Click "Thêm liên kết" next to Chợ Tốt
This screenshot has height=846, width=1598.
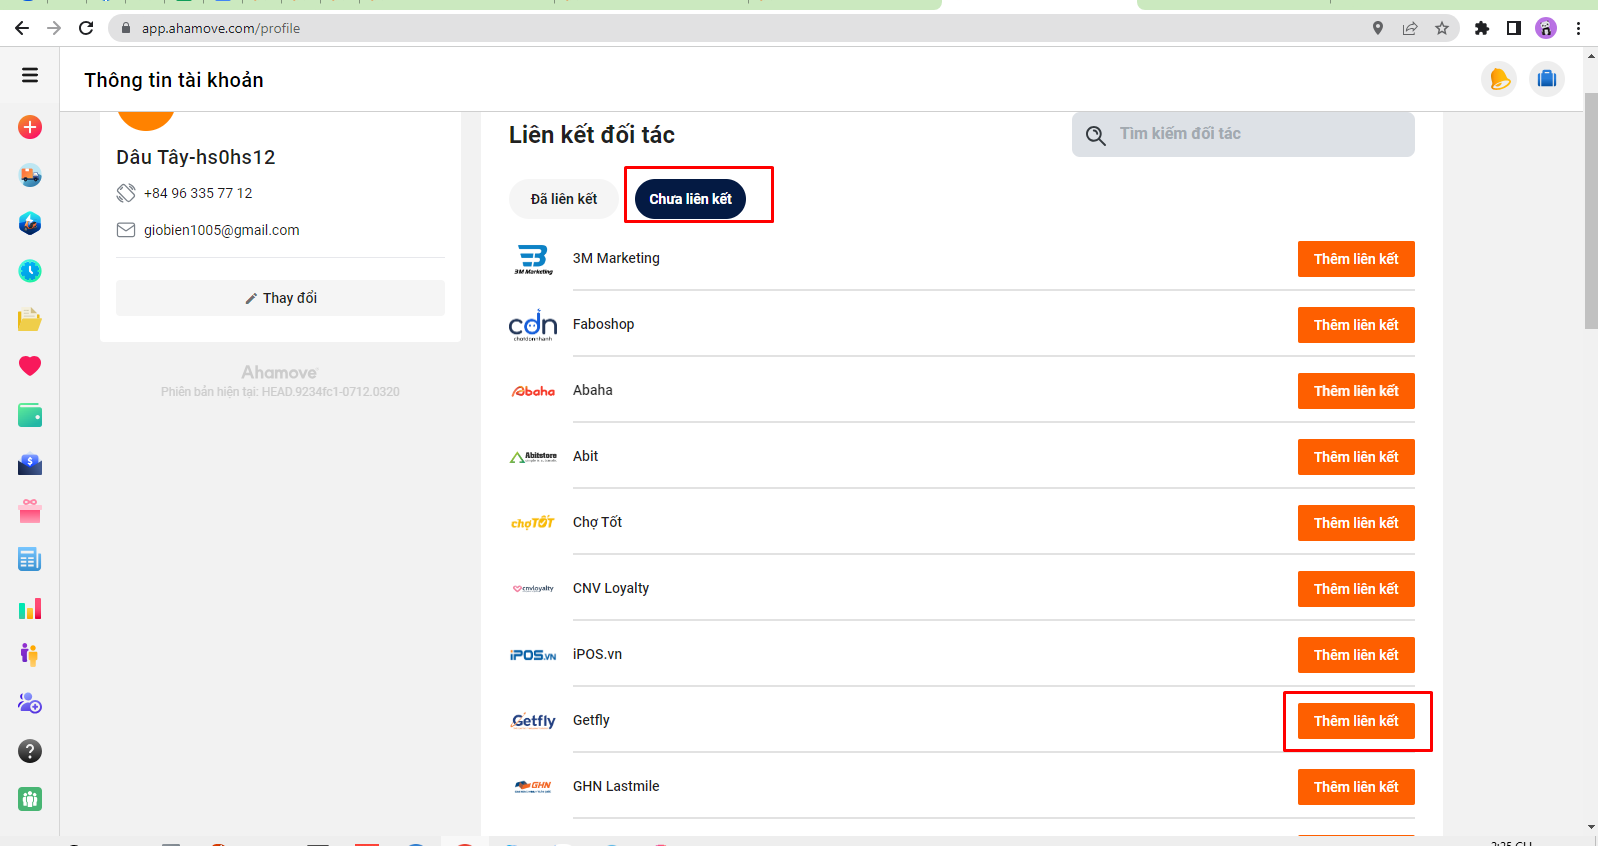pos(1355,523)
